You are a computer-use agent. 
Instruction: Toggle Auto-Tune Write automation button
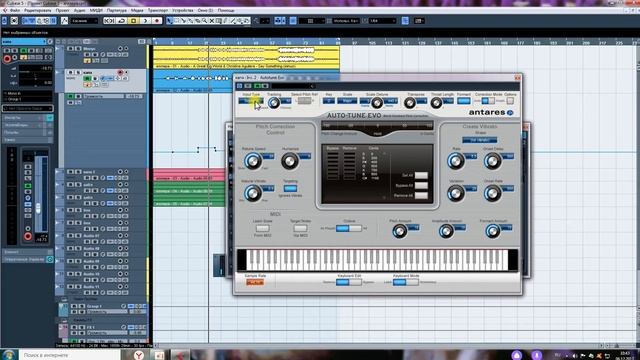point(265,86)
